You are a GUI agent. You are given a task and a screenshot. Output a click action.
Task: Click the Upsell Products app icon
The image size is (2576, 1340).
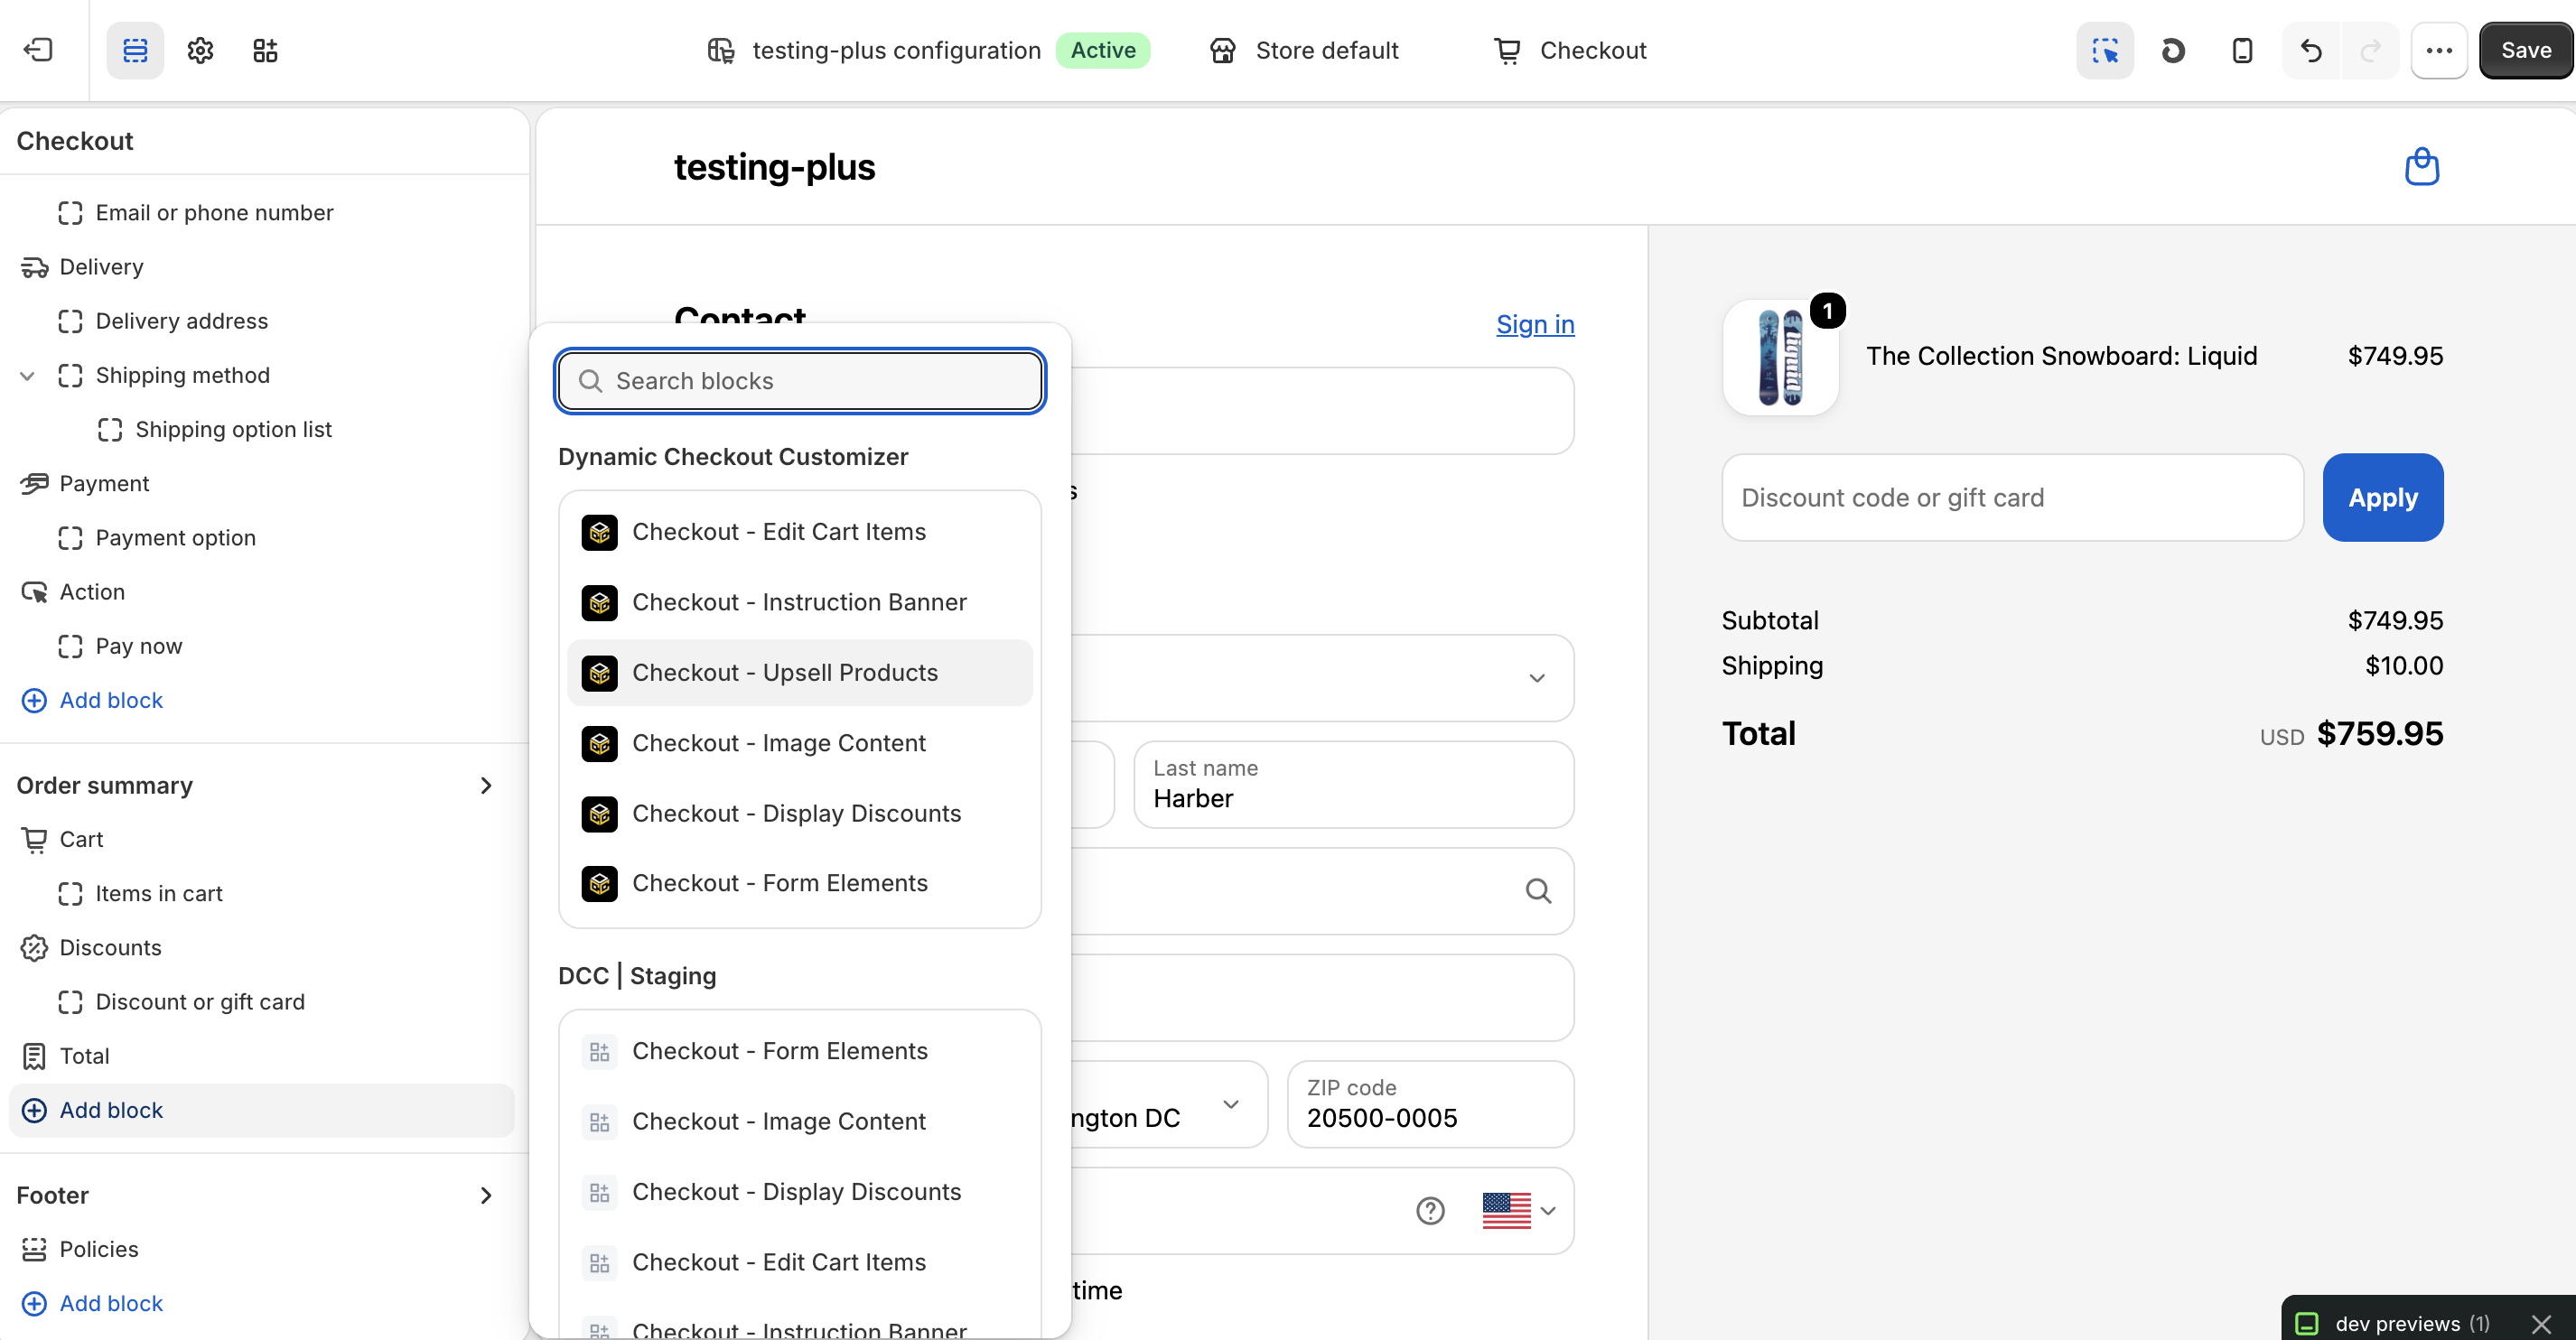click(599, 673)
